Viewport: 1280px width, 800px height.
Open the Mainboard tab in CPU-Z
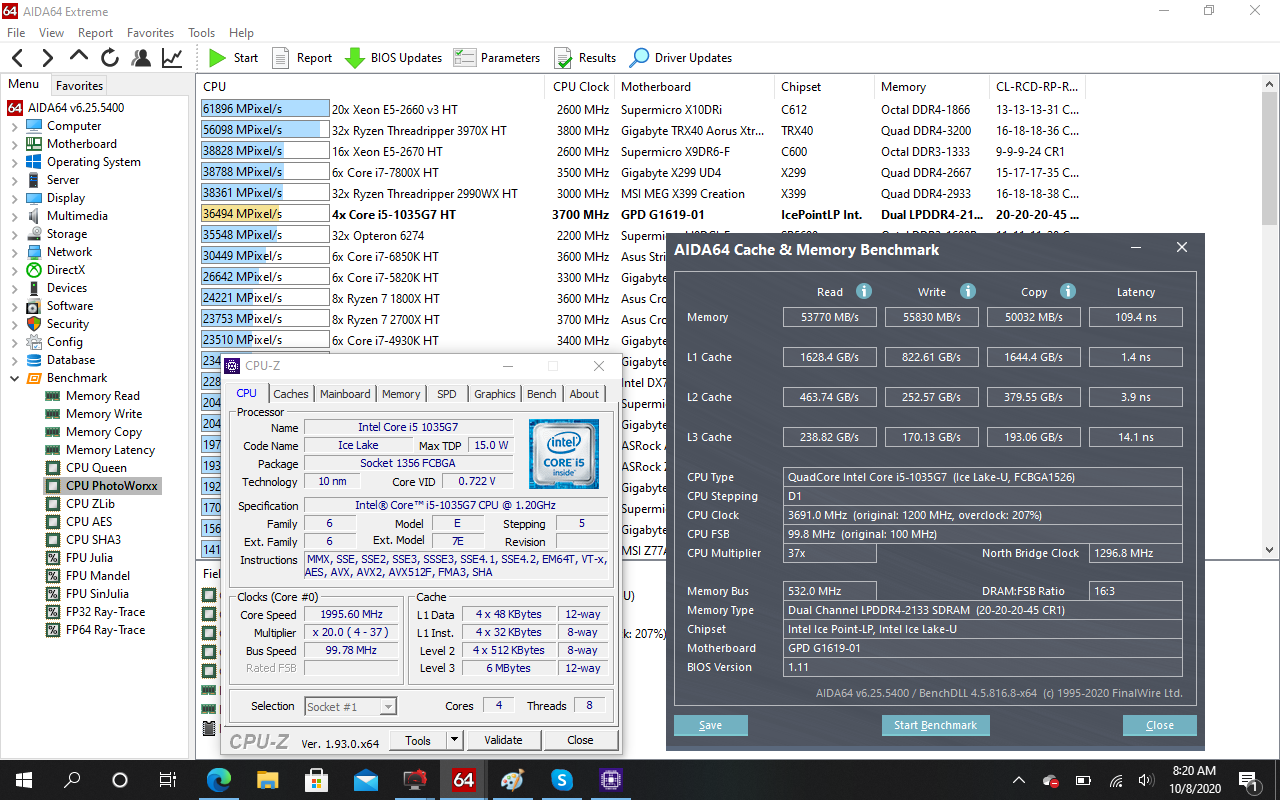coord(345,394)
